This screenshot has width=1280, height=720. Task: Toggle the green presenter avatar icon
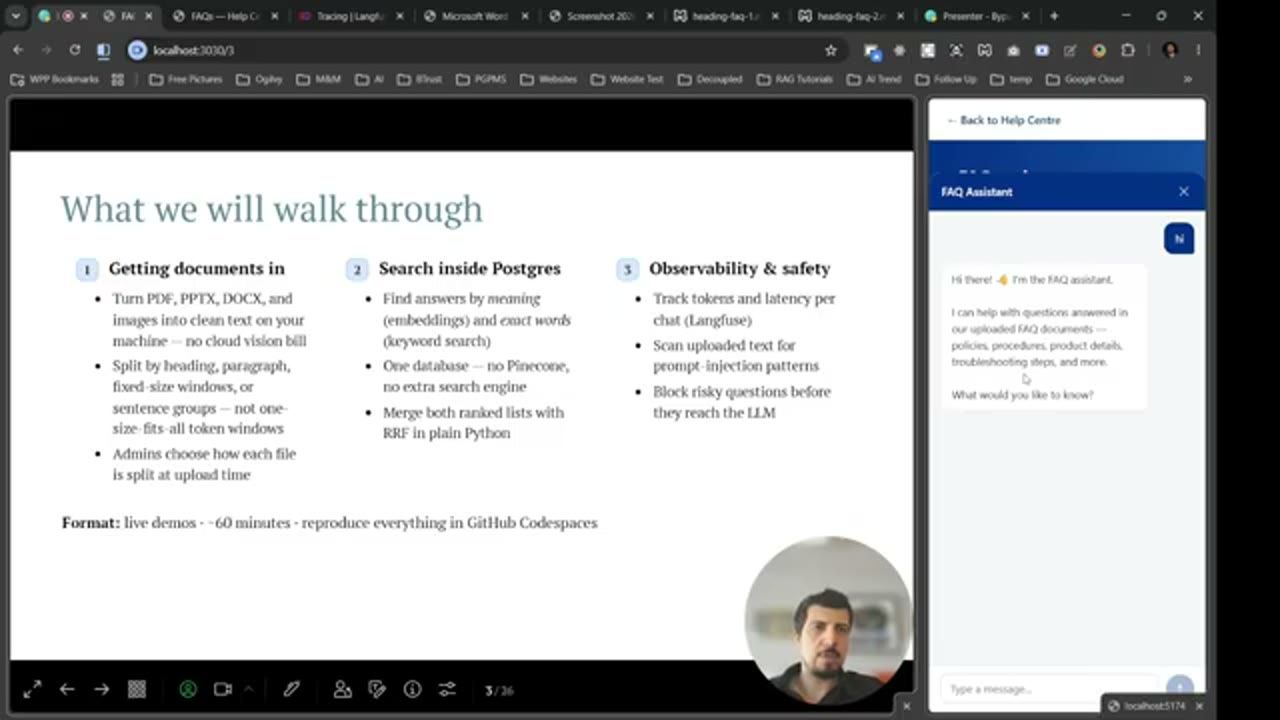point(188,689)
